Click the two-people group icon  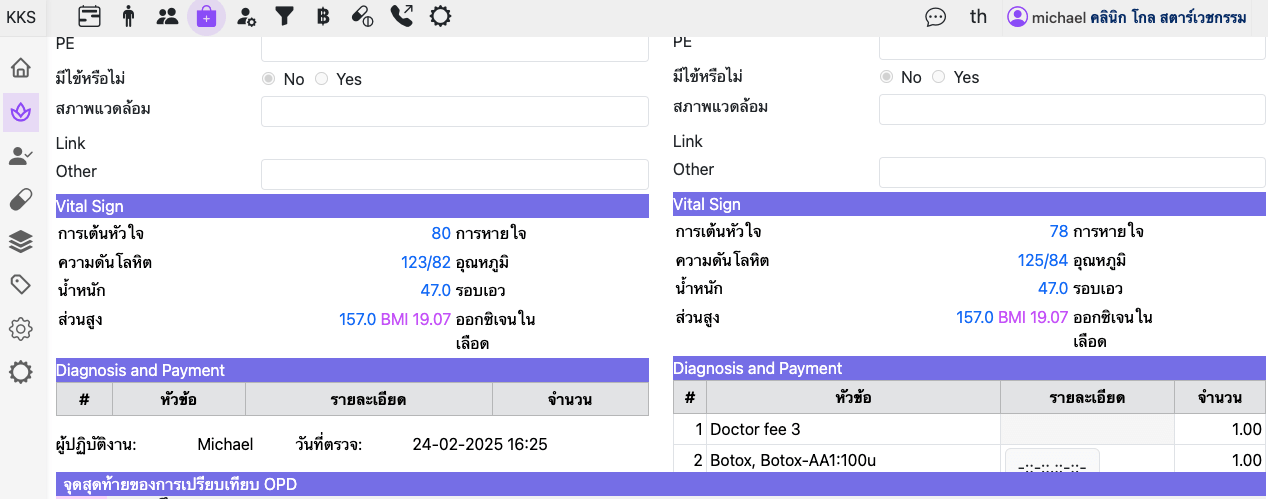point(167,16)
